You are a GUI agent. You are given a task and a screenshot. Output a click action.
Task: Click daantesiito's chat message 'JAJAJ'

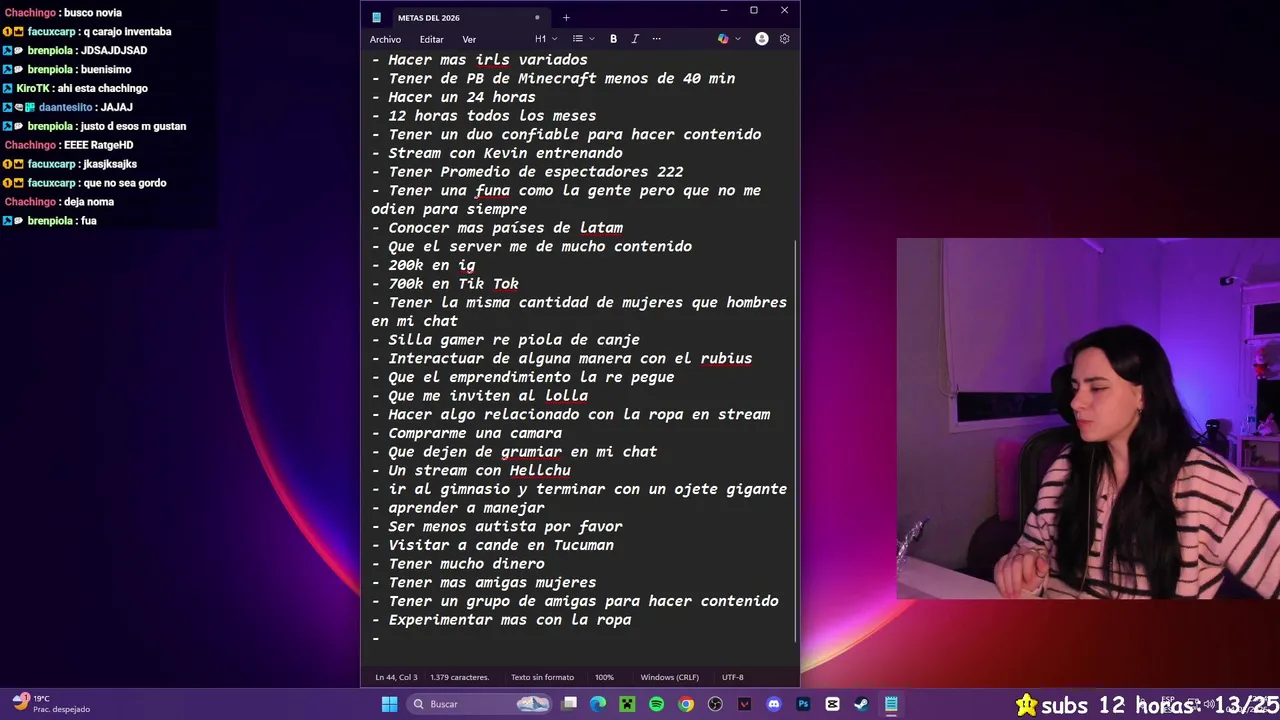point(117,107)
